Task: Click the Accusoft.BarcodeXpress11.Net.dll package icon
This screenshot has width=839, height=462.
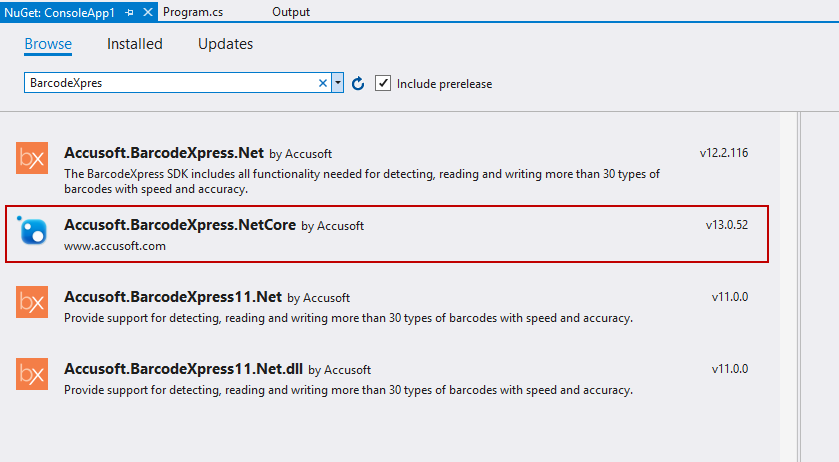Action: 32,375
